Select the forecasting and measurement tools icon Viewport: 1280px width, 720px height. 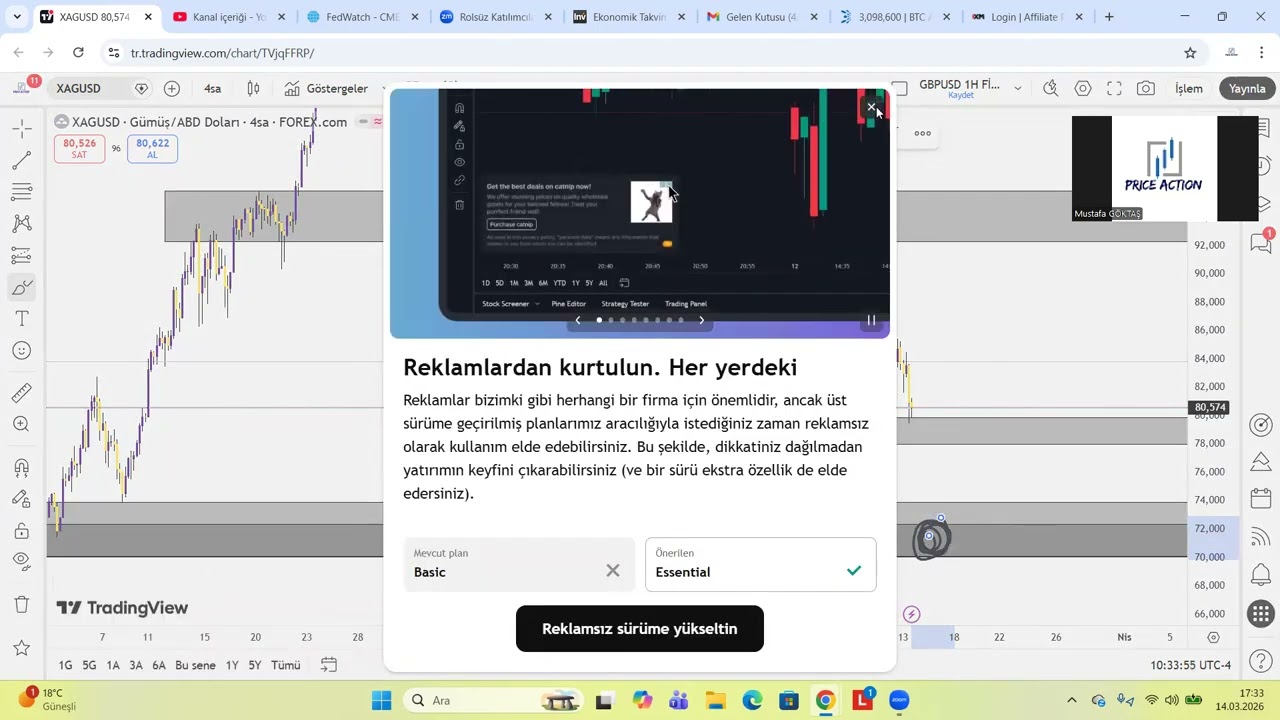[22, 256]
